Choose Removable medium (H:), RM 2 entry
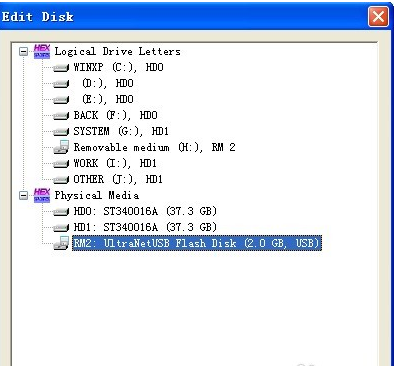This screenshot has width=394, height=366. [154, 147]
